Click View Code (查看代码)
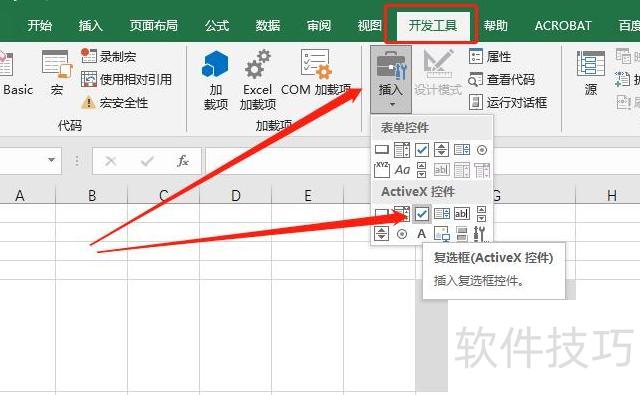 [502, 79]
